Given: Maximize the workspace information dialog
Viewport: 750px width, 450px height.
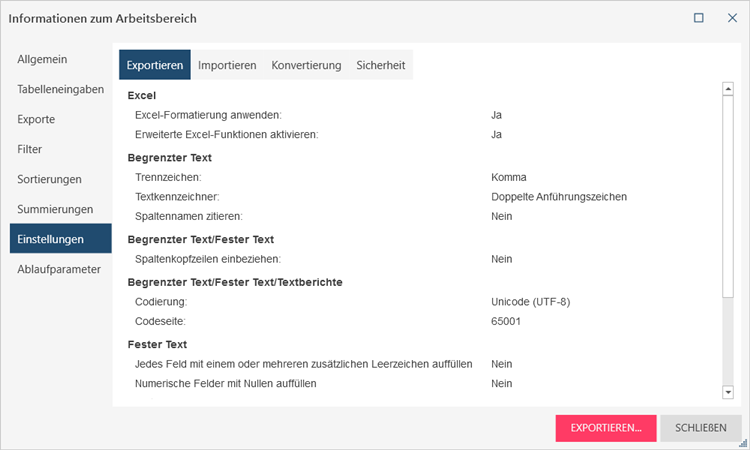Looking at the screenshot, I should [x=699, y=18].
